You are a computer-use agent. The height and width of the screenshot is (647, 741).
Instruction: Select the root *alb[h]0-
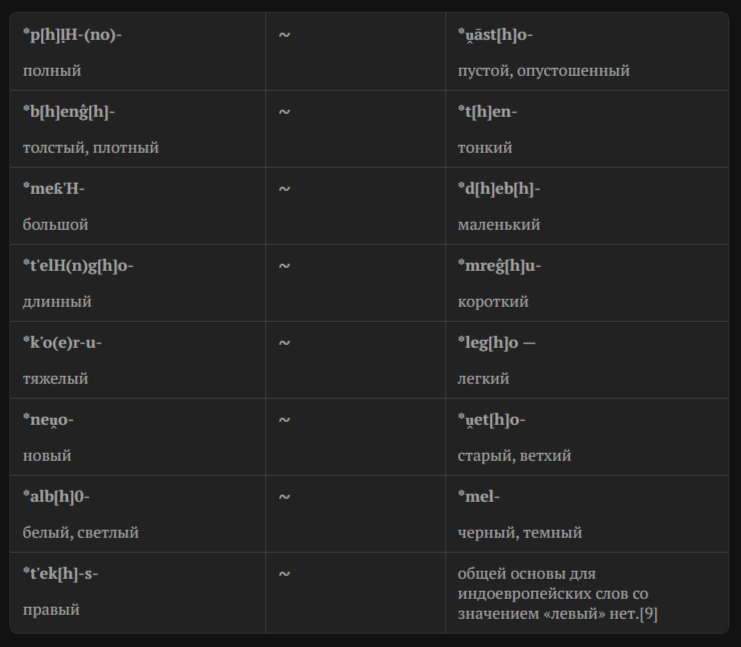tap(57, 497)
